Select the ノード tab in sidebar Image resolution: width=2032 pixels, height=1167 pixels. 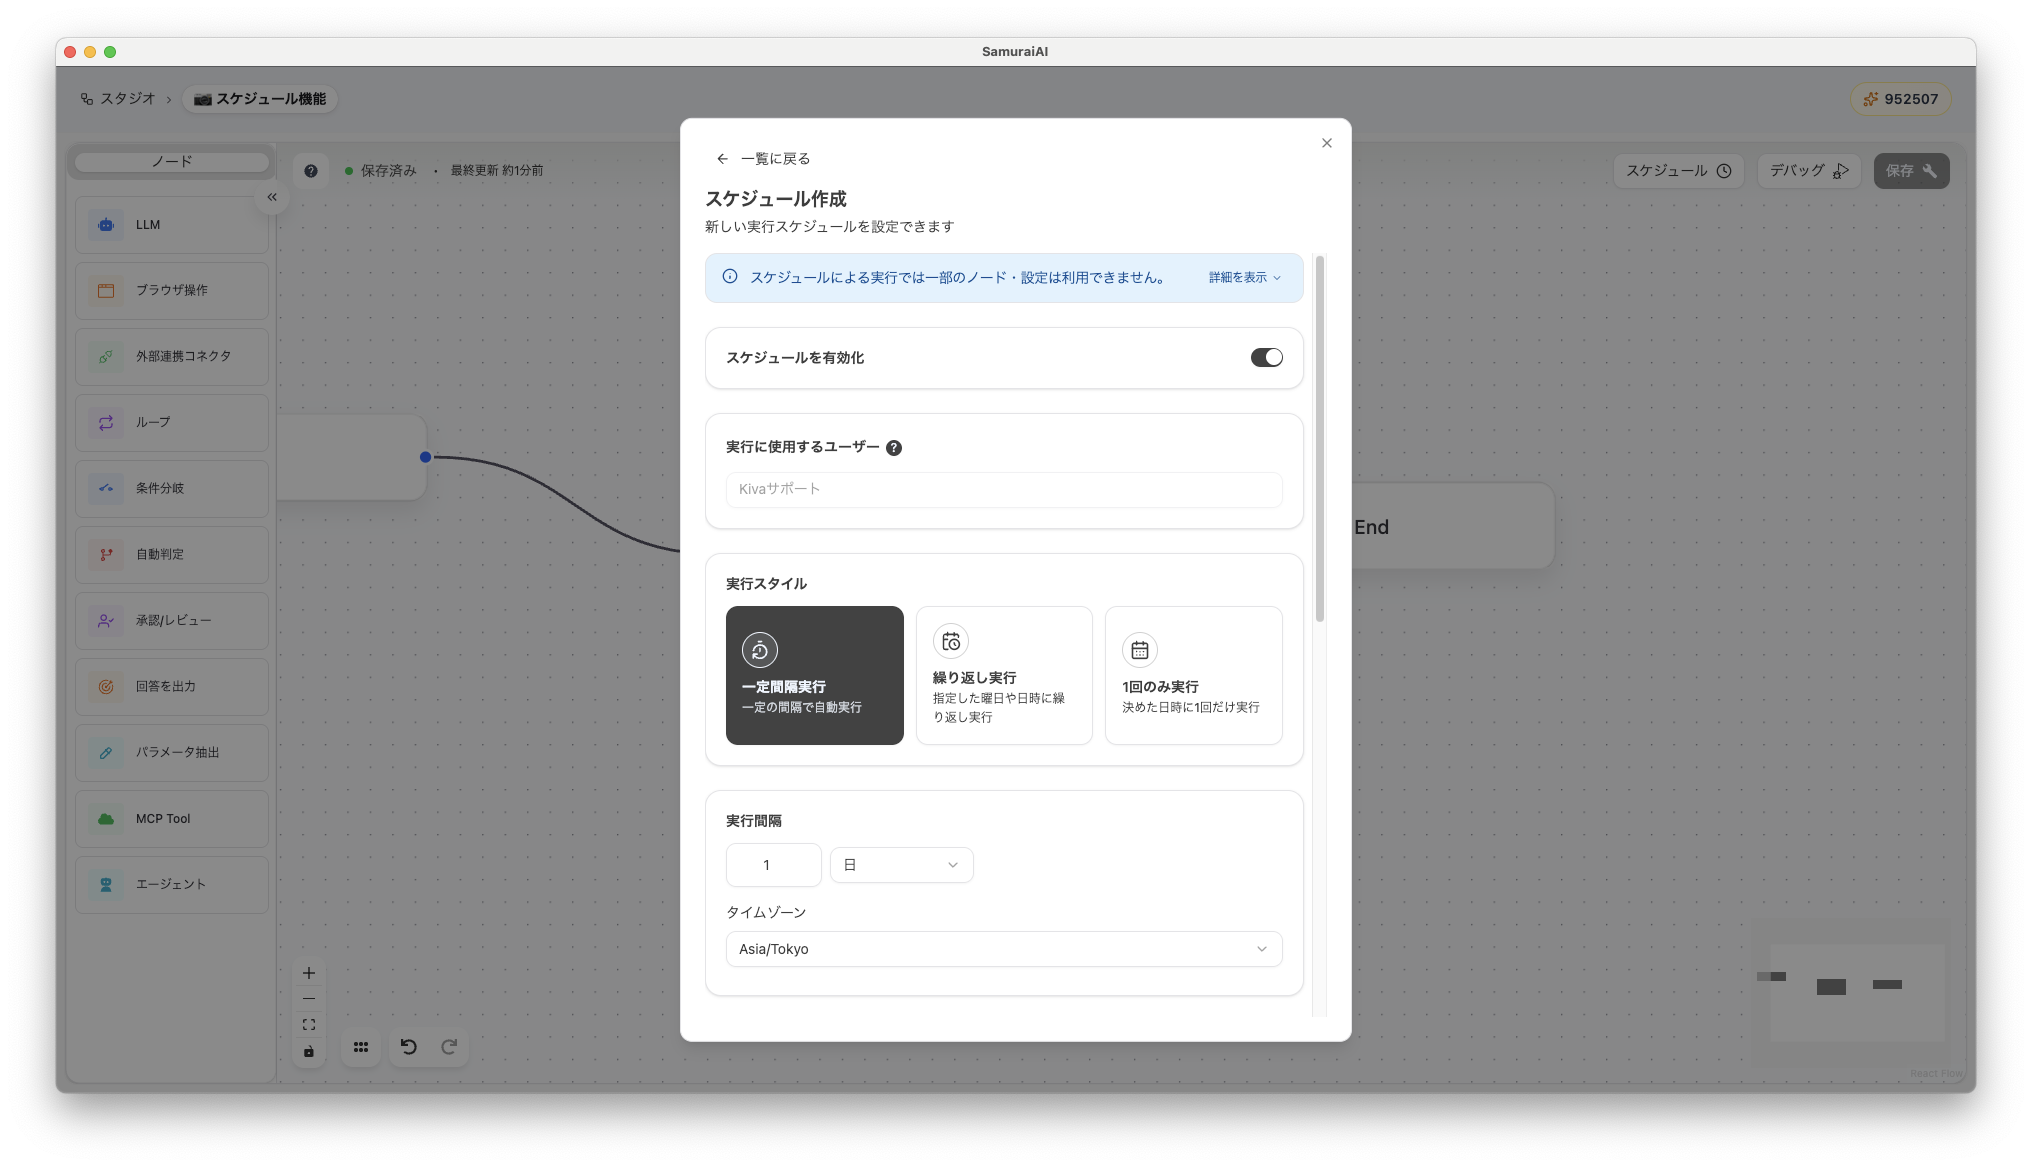pos(172,162)
